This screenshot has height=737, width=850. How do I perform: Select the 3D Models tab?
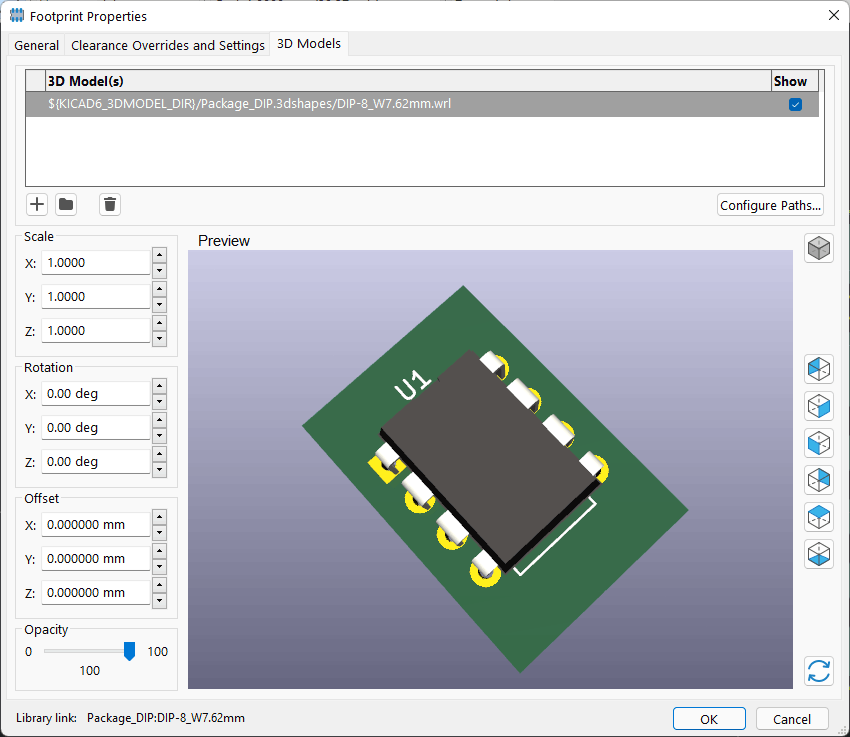[x=309, y=43]
